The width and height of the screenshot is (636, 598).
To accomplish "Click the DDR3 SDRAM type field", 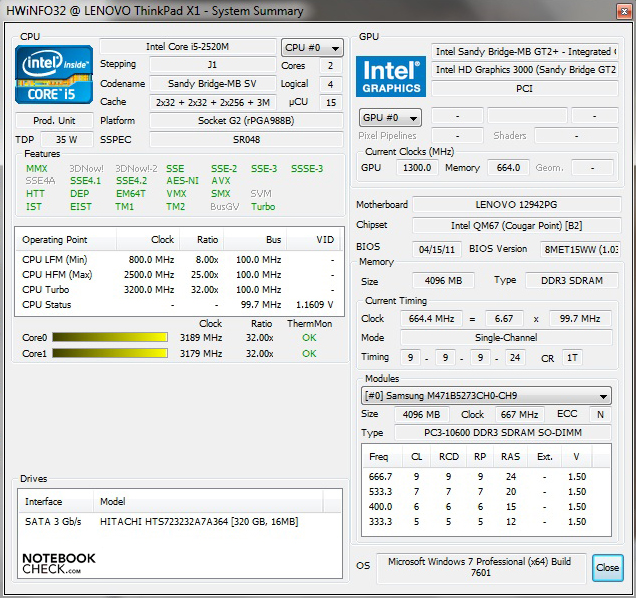I will [572, 280].
